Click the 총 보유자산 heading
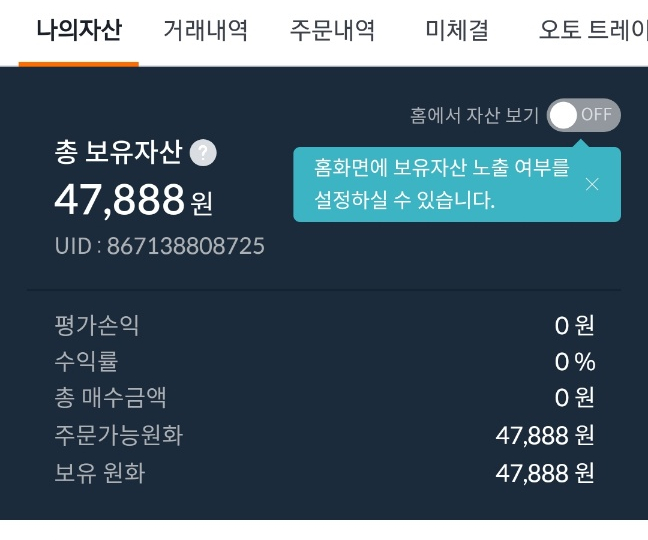648x540 pixels. (x=118, y=153)
